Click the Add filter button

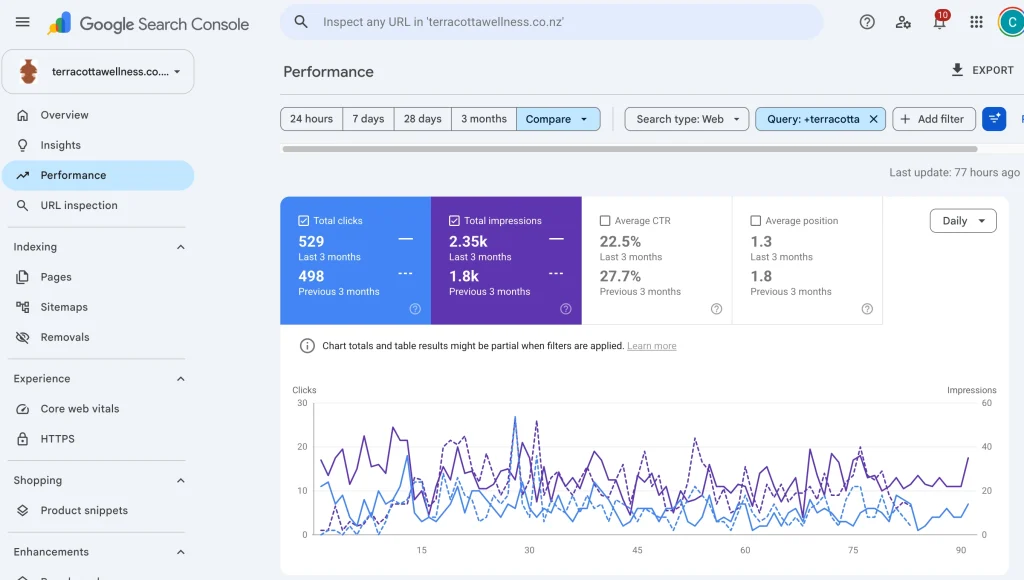pos(933,119)
